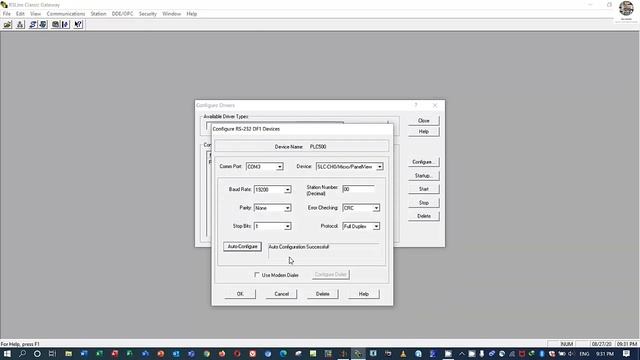Click Delete in the Configure Drivers window
This screenshot has height=360, width=640.
[424, 216]
